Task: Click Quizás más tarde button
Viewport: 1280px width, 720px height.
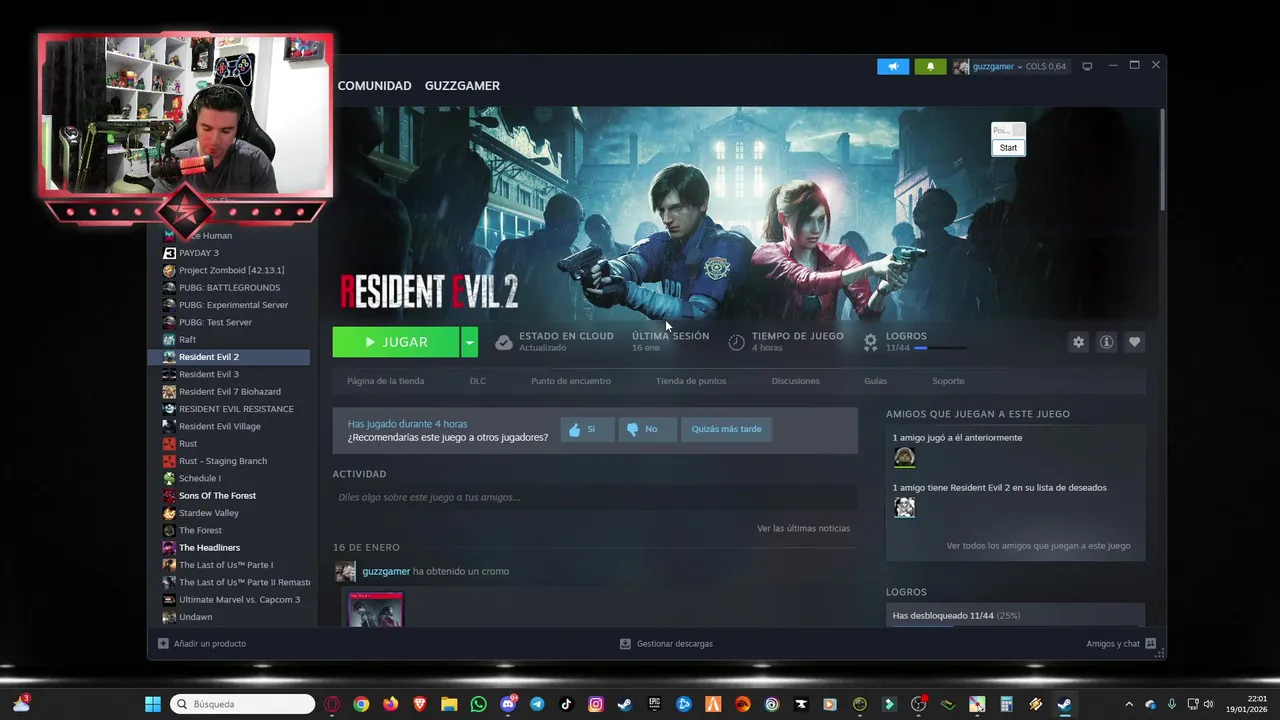Action: [x=726, y=430]
